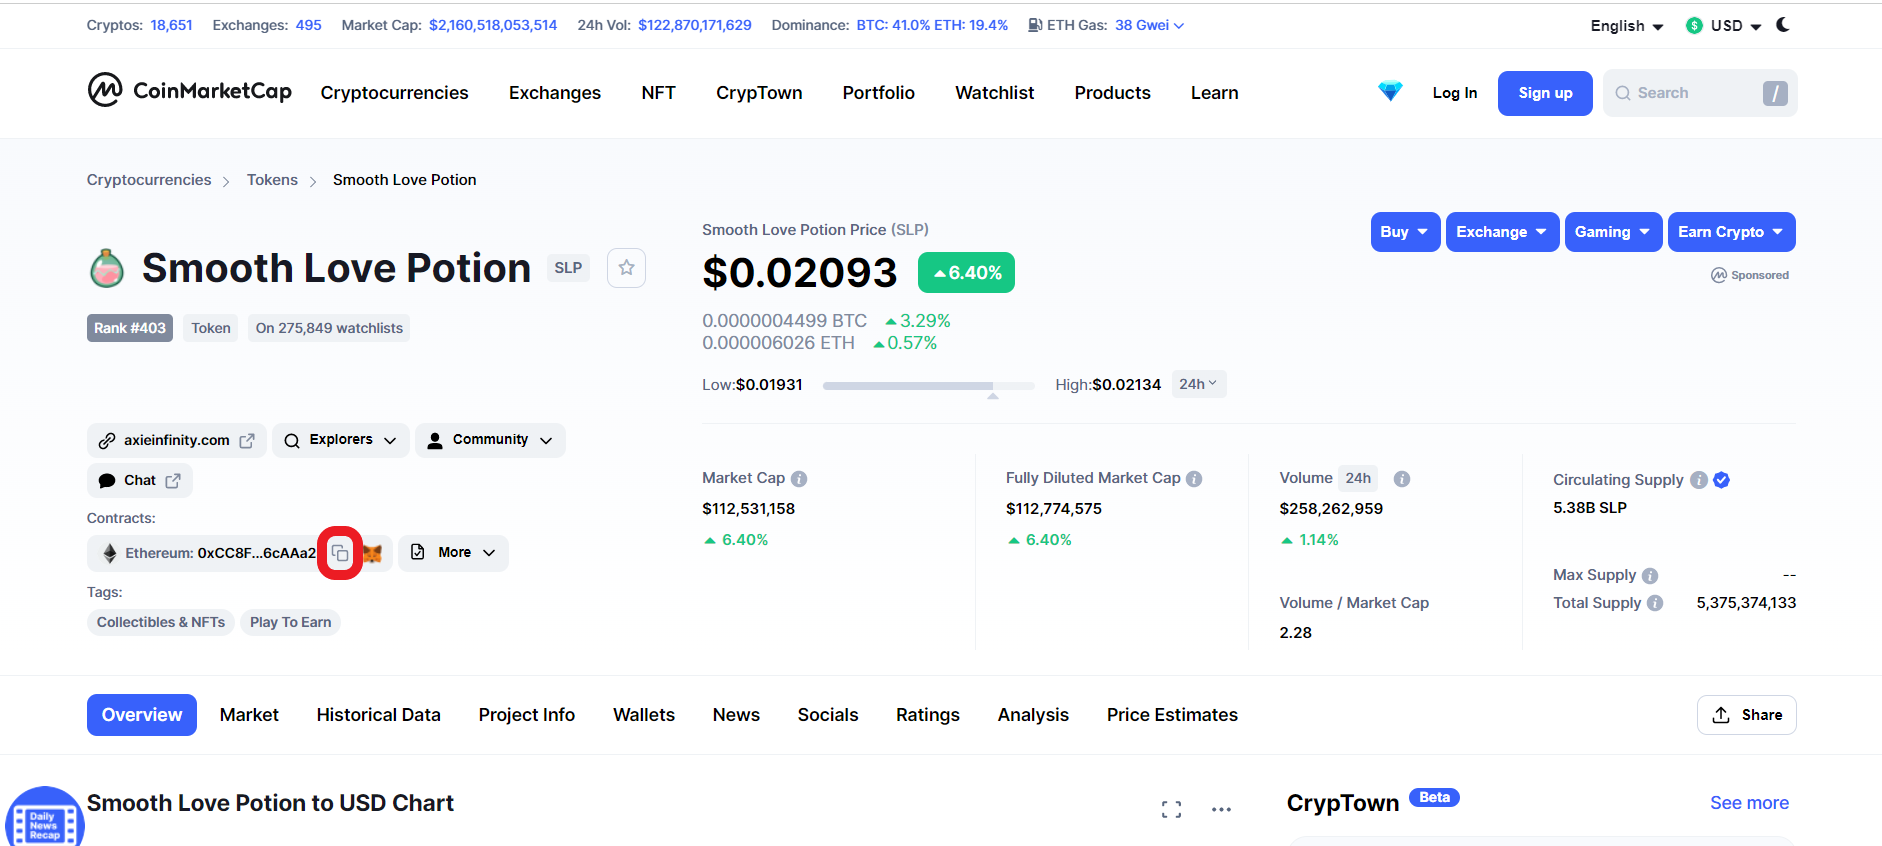Switch to the Price Estimates tab
The height and width of the screenshot is (846, 1882).
1173,715
